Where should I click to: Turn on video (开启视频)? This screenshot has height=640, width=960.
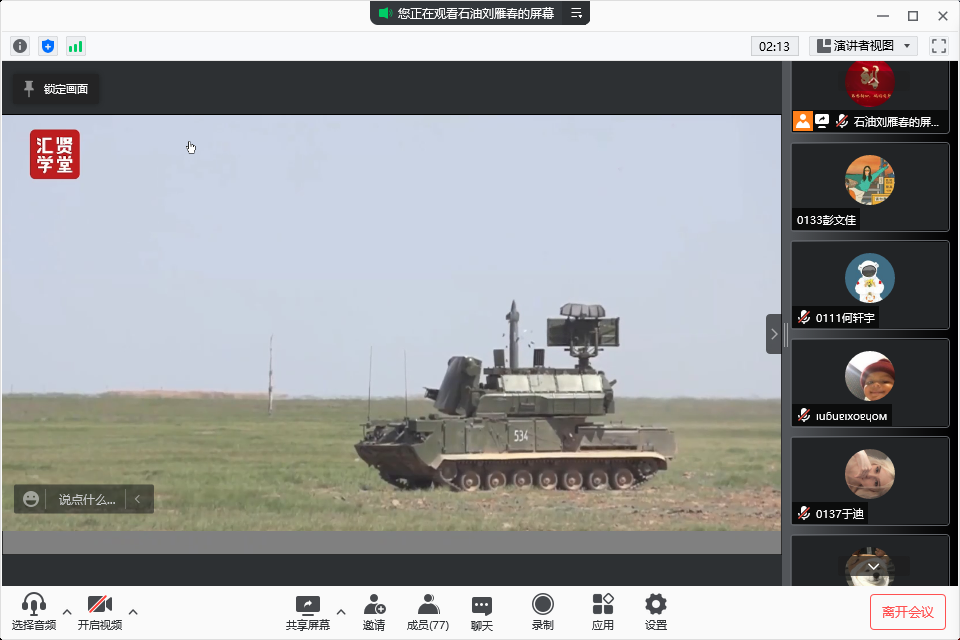[100, 612]
